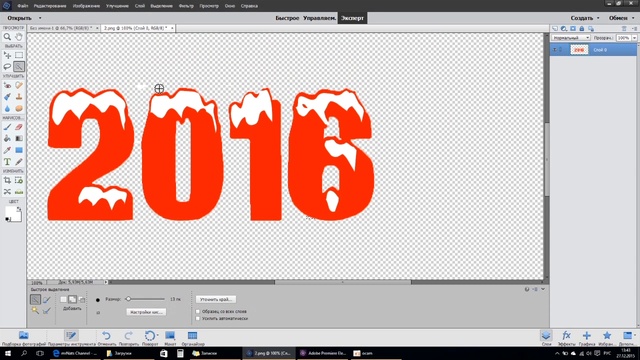Click the Открыть button

(19, 18)
